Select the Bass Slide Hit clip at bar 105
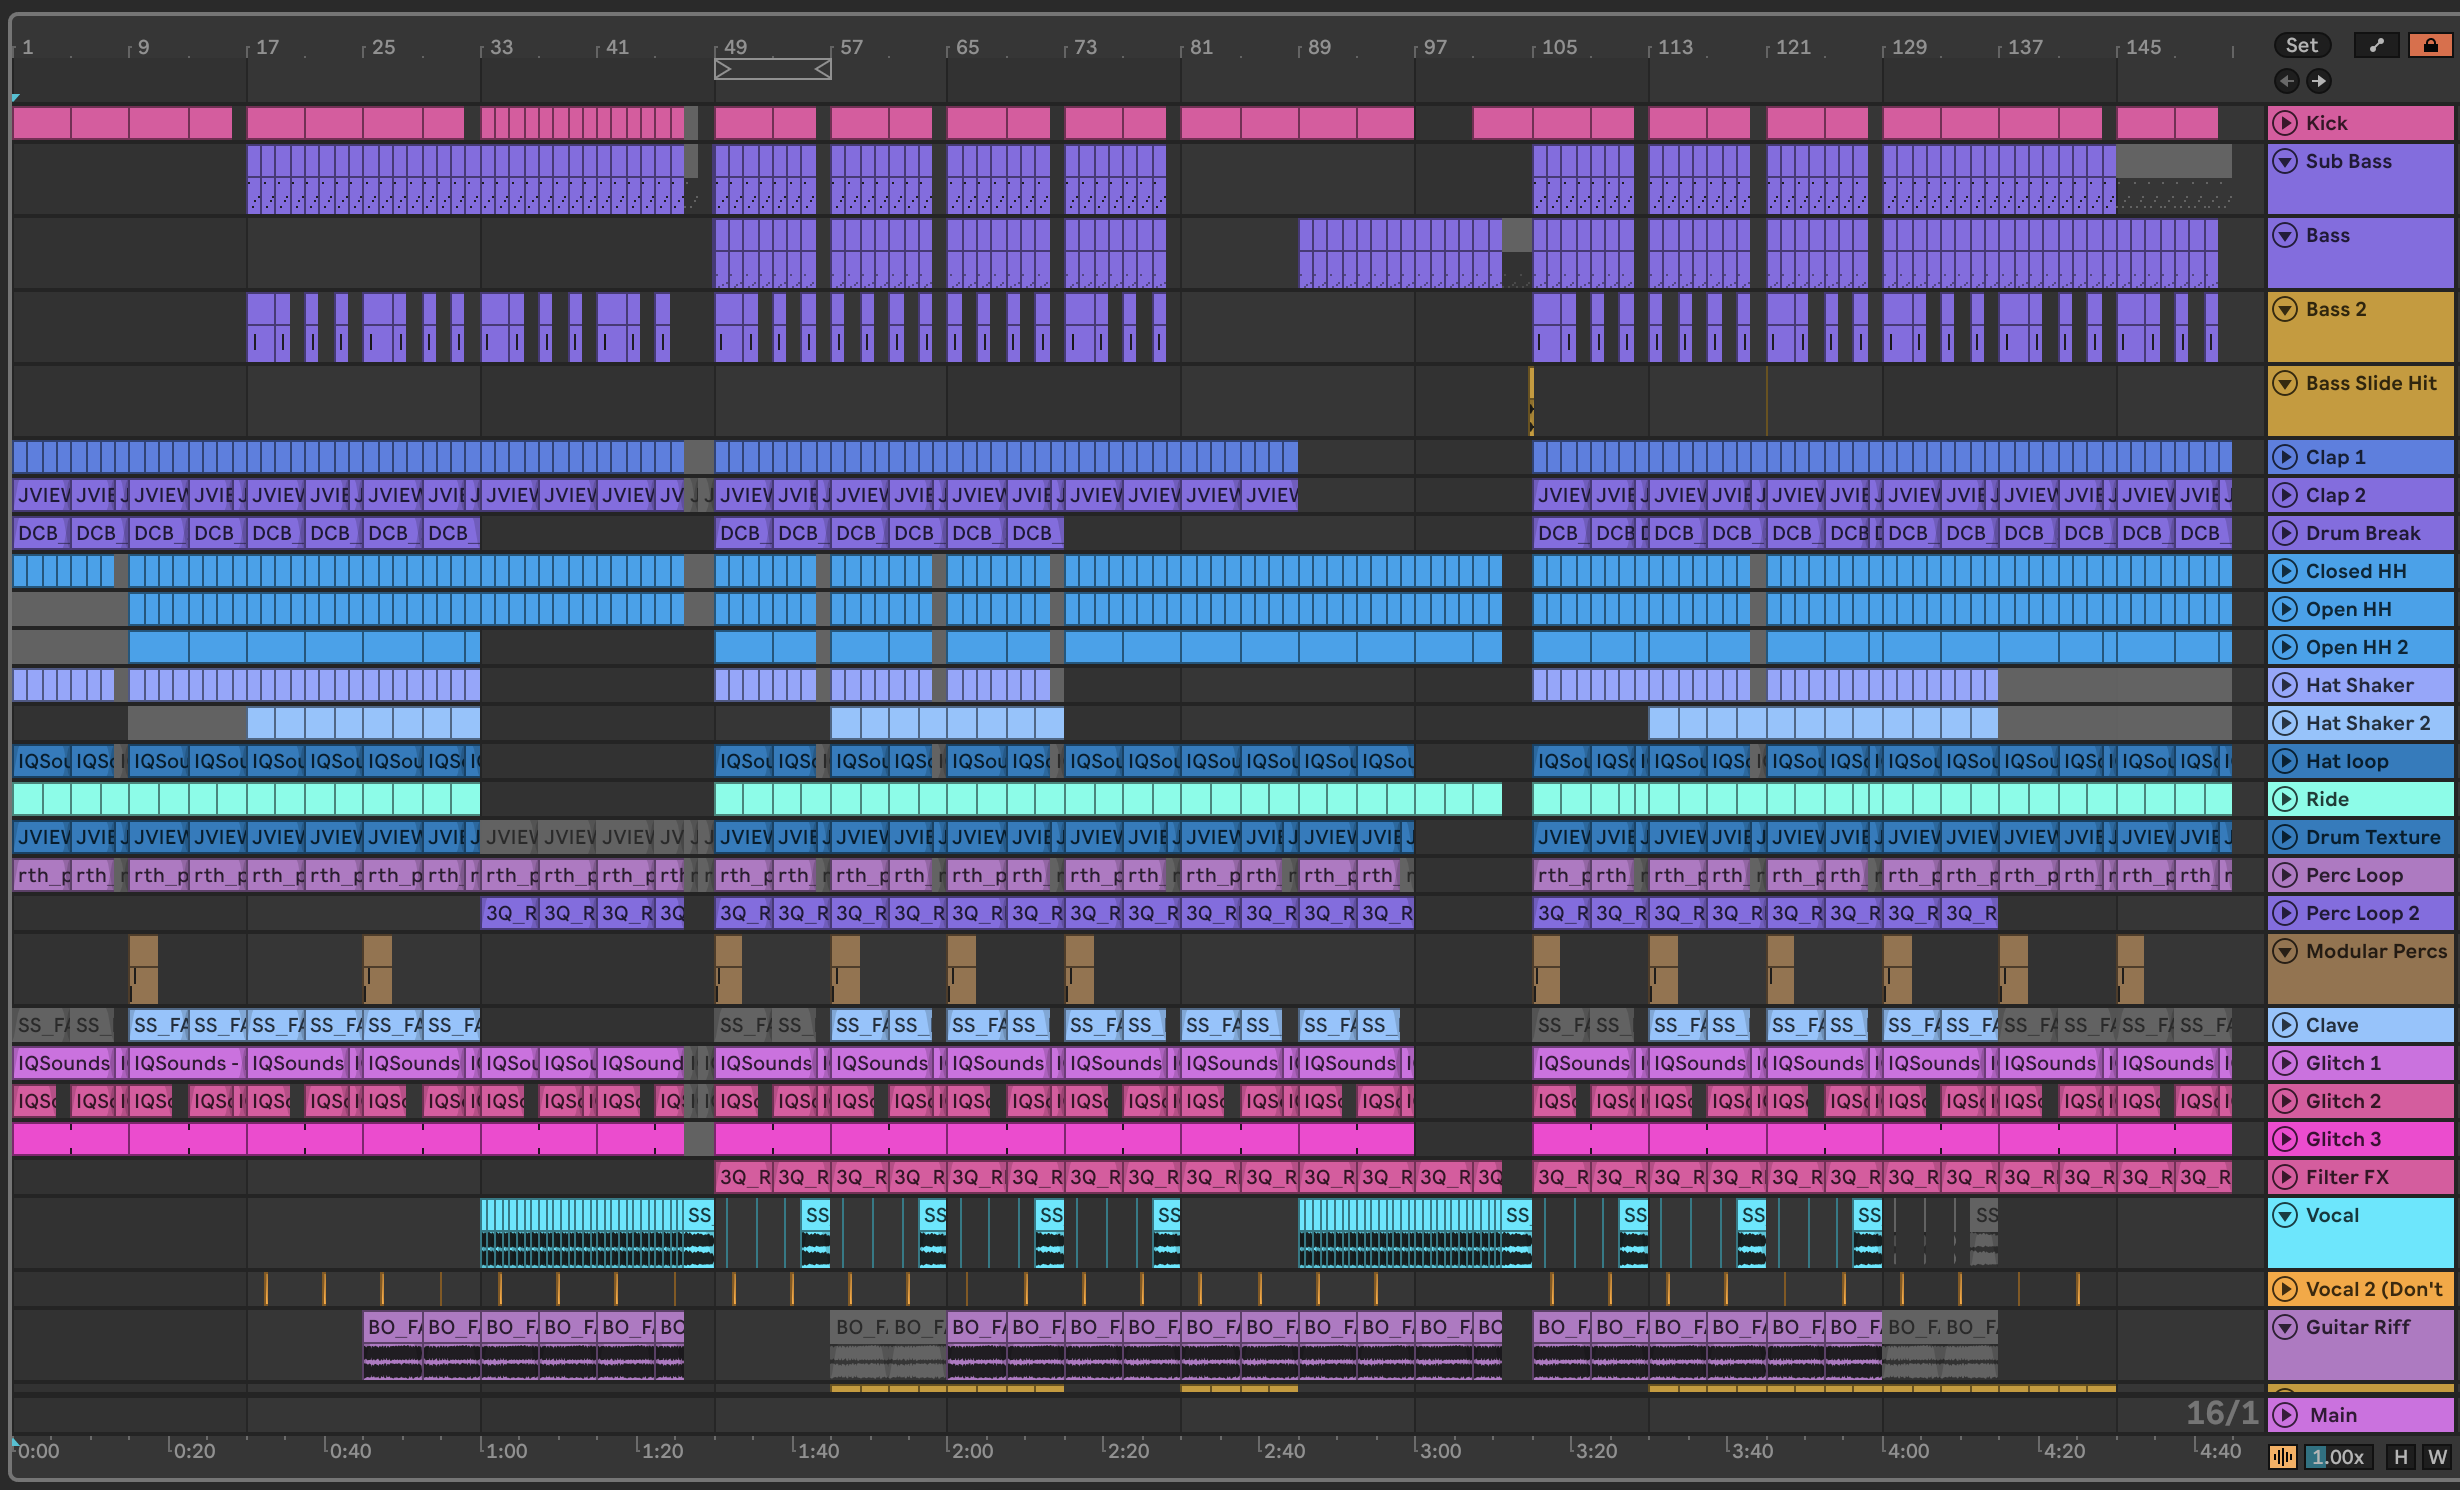 pos(1531,401)
